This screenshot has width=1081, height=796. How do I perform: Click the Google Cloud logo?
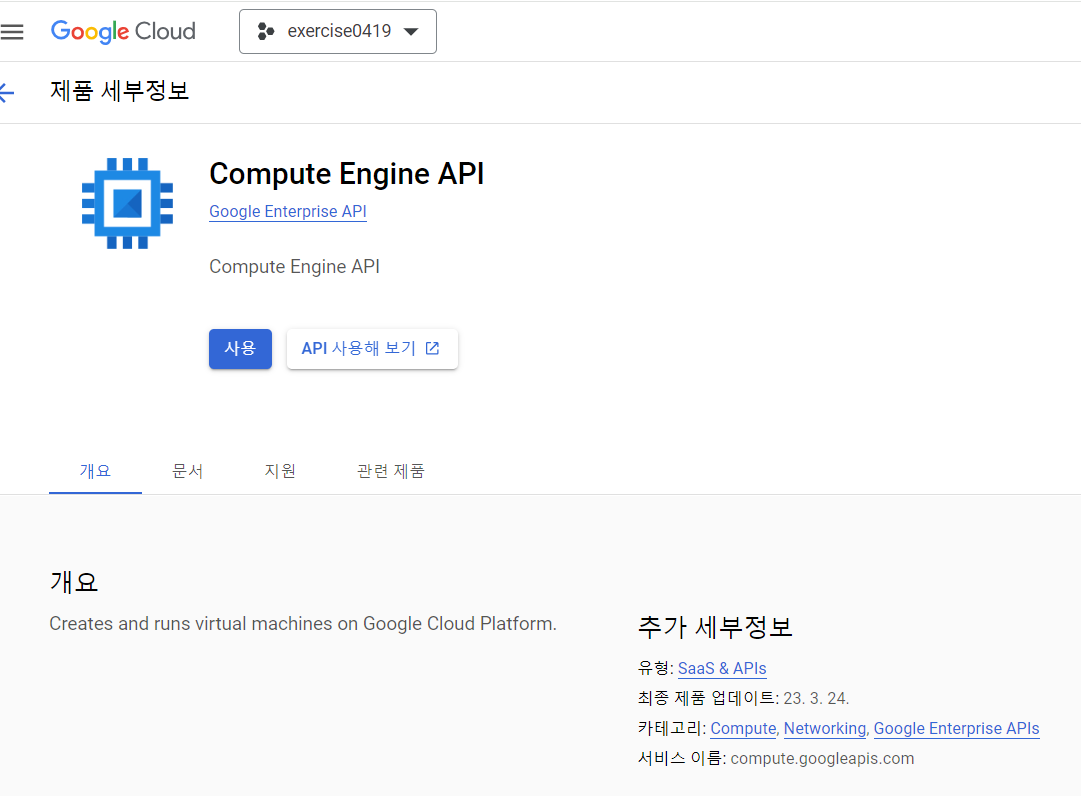[x=123, y=32]
